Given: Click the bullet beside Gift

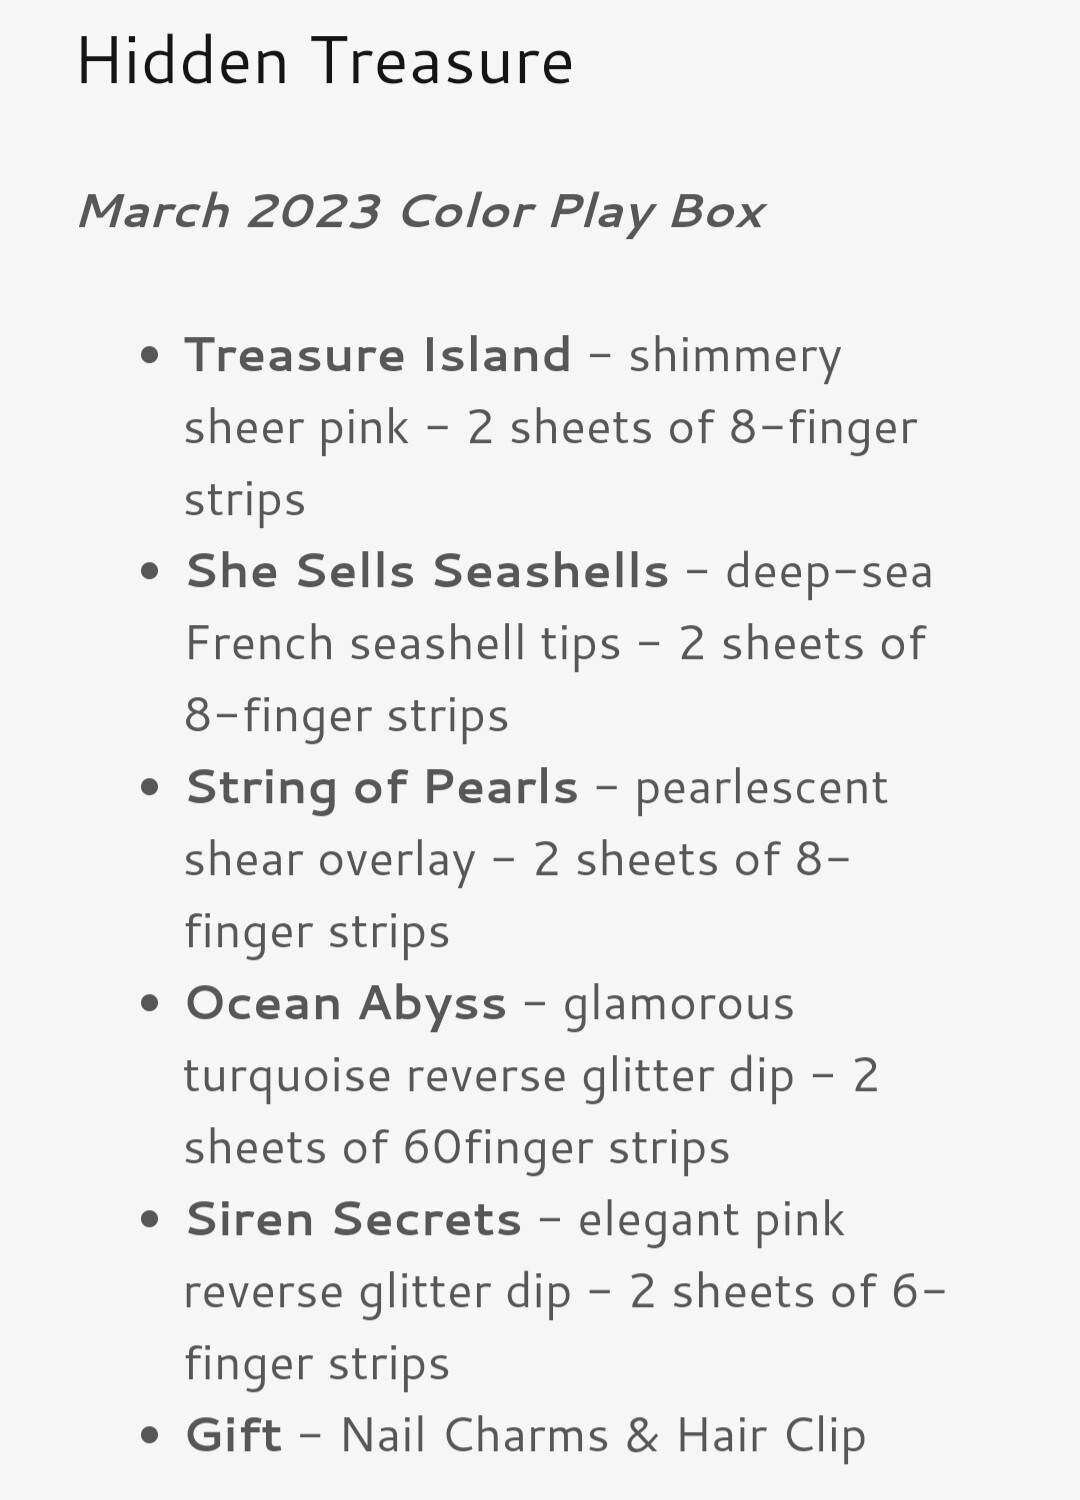Looking at the screenshot, I should [150, 1435].
